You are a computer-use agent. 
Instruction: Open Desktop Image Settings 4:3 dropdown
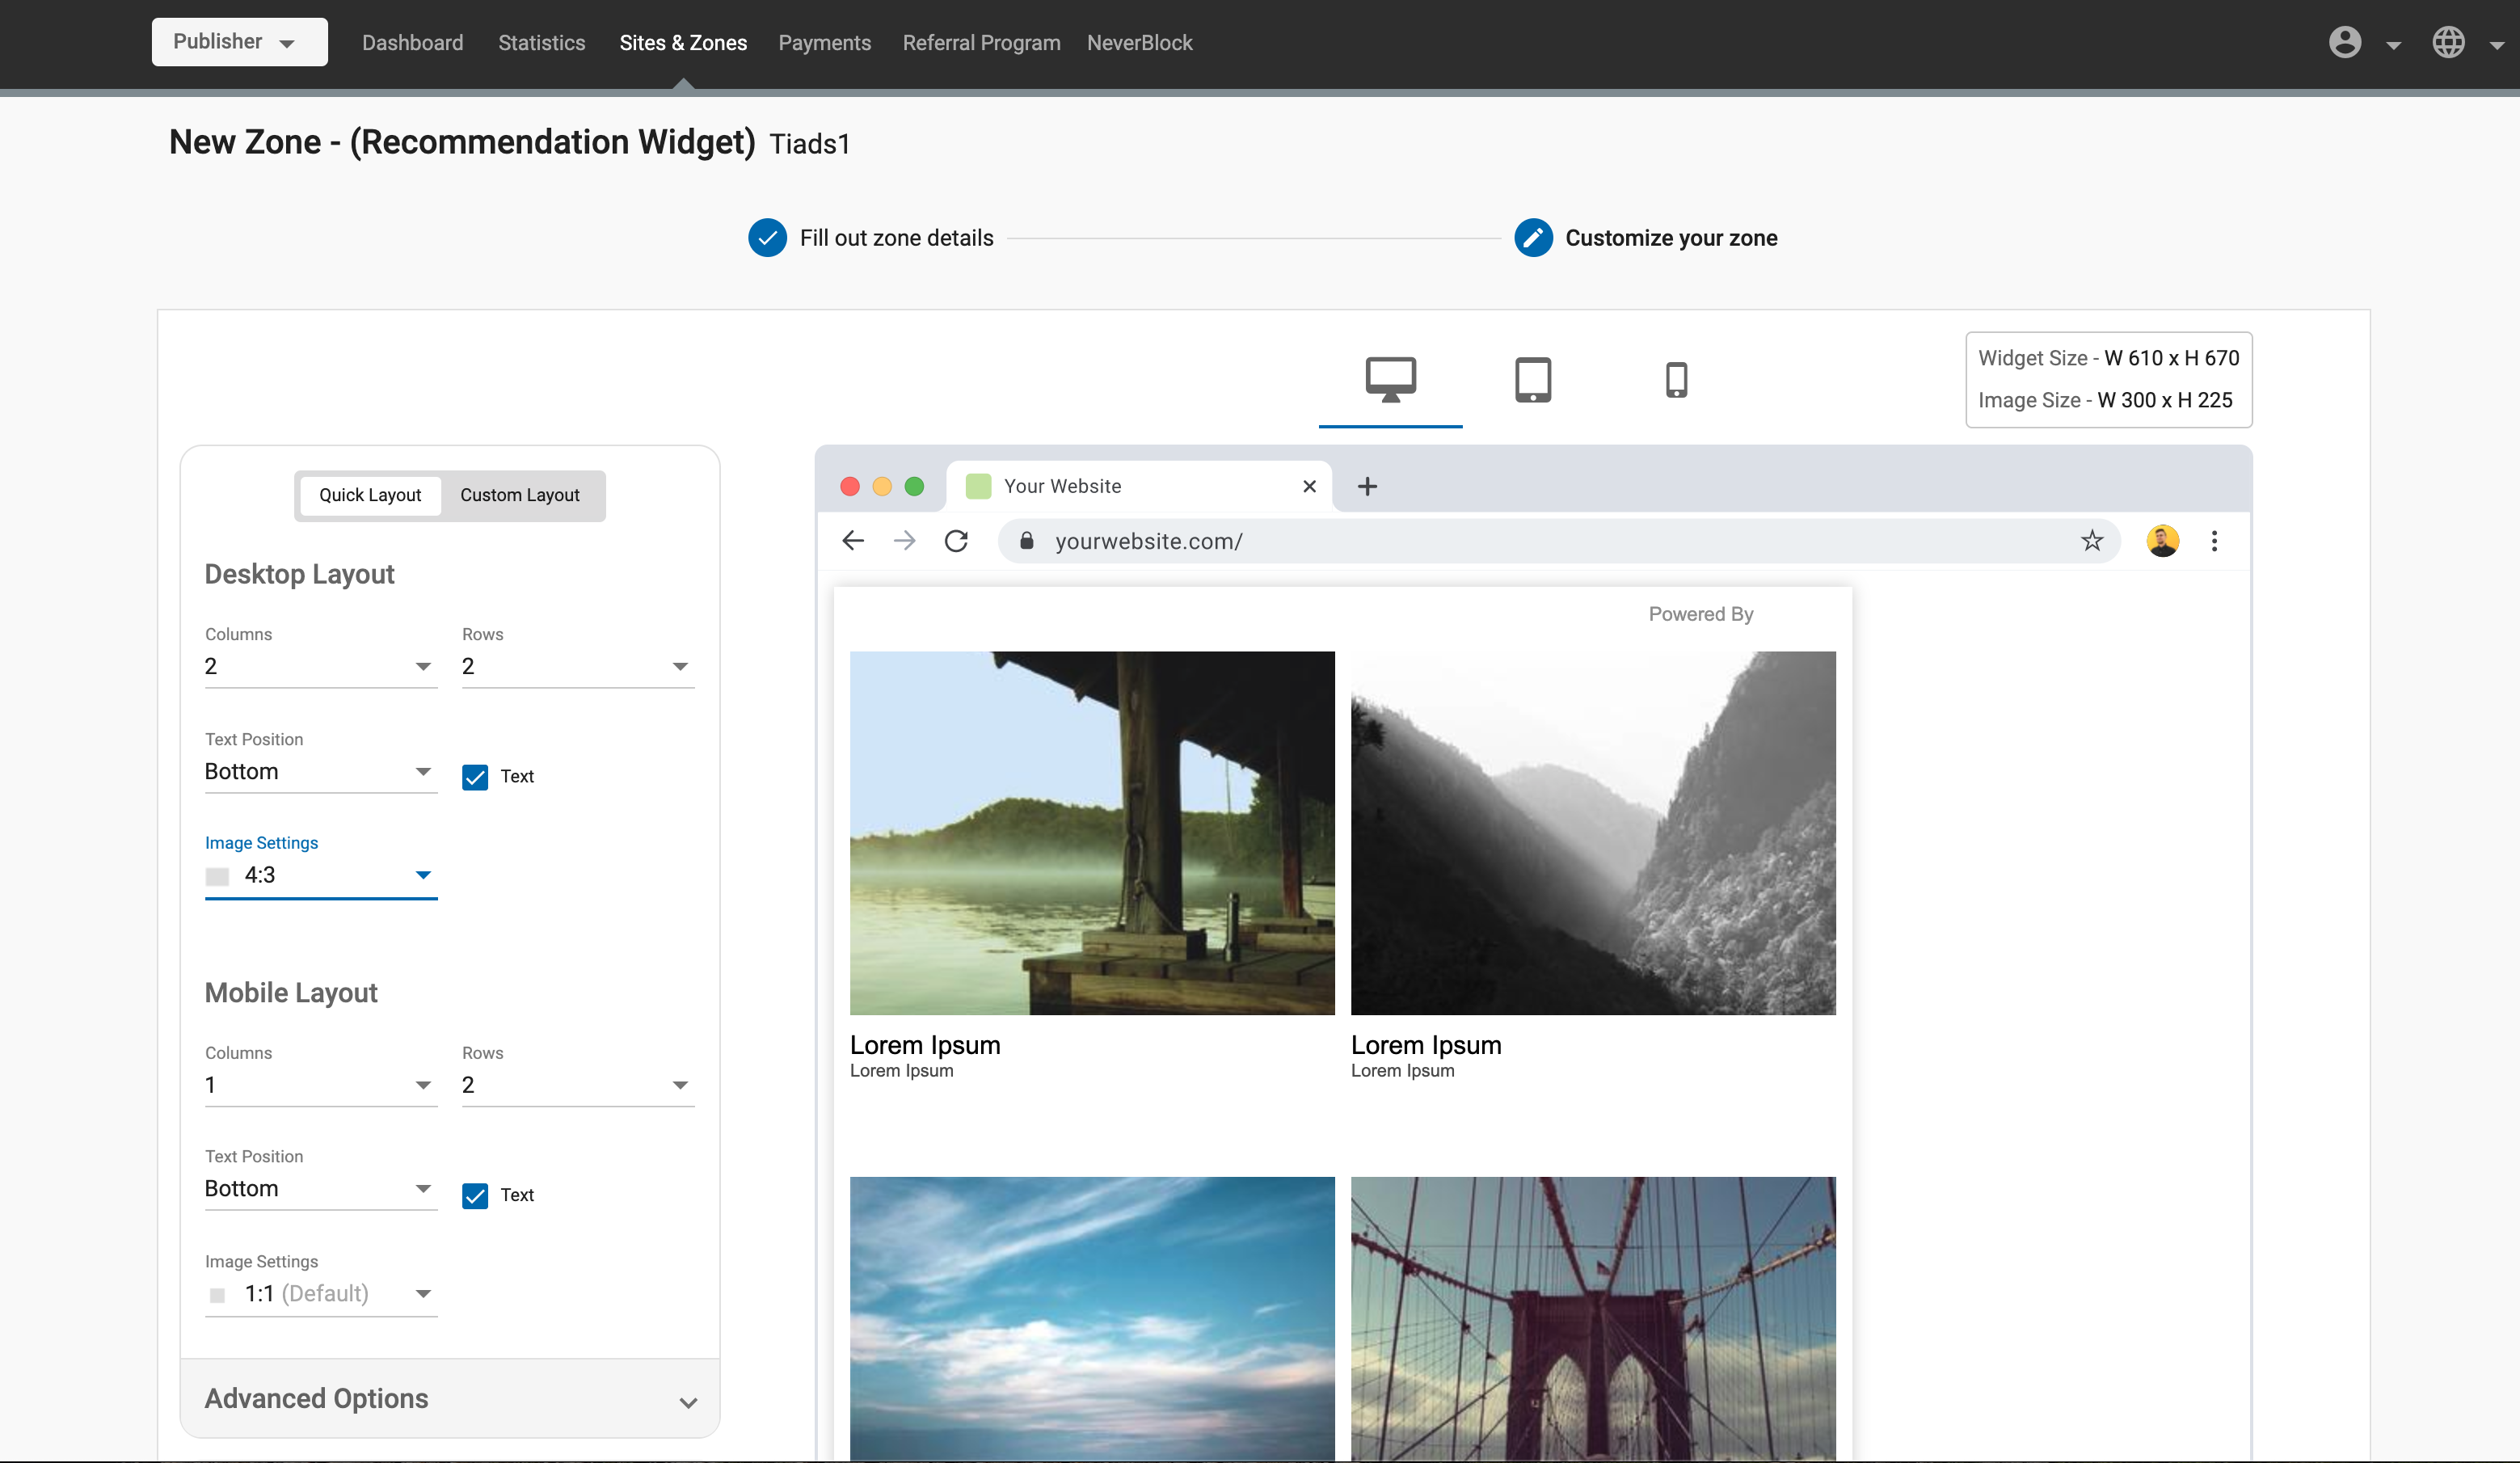pyautogui.click(x=320, y=875)
